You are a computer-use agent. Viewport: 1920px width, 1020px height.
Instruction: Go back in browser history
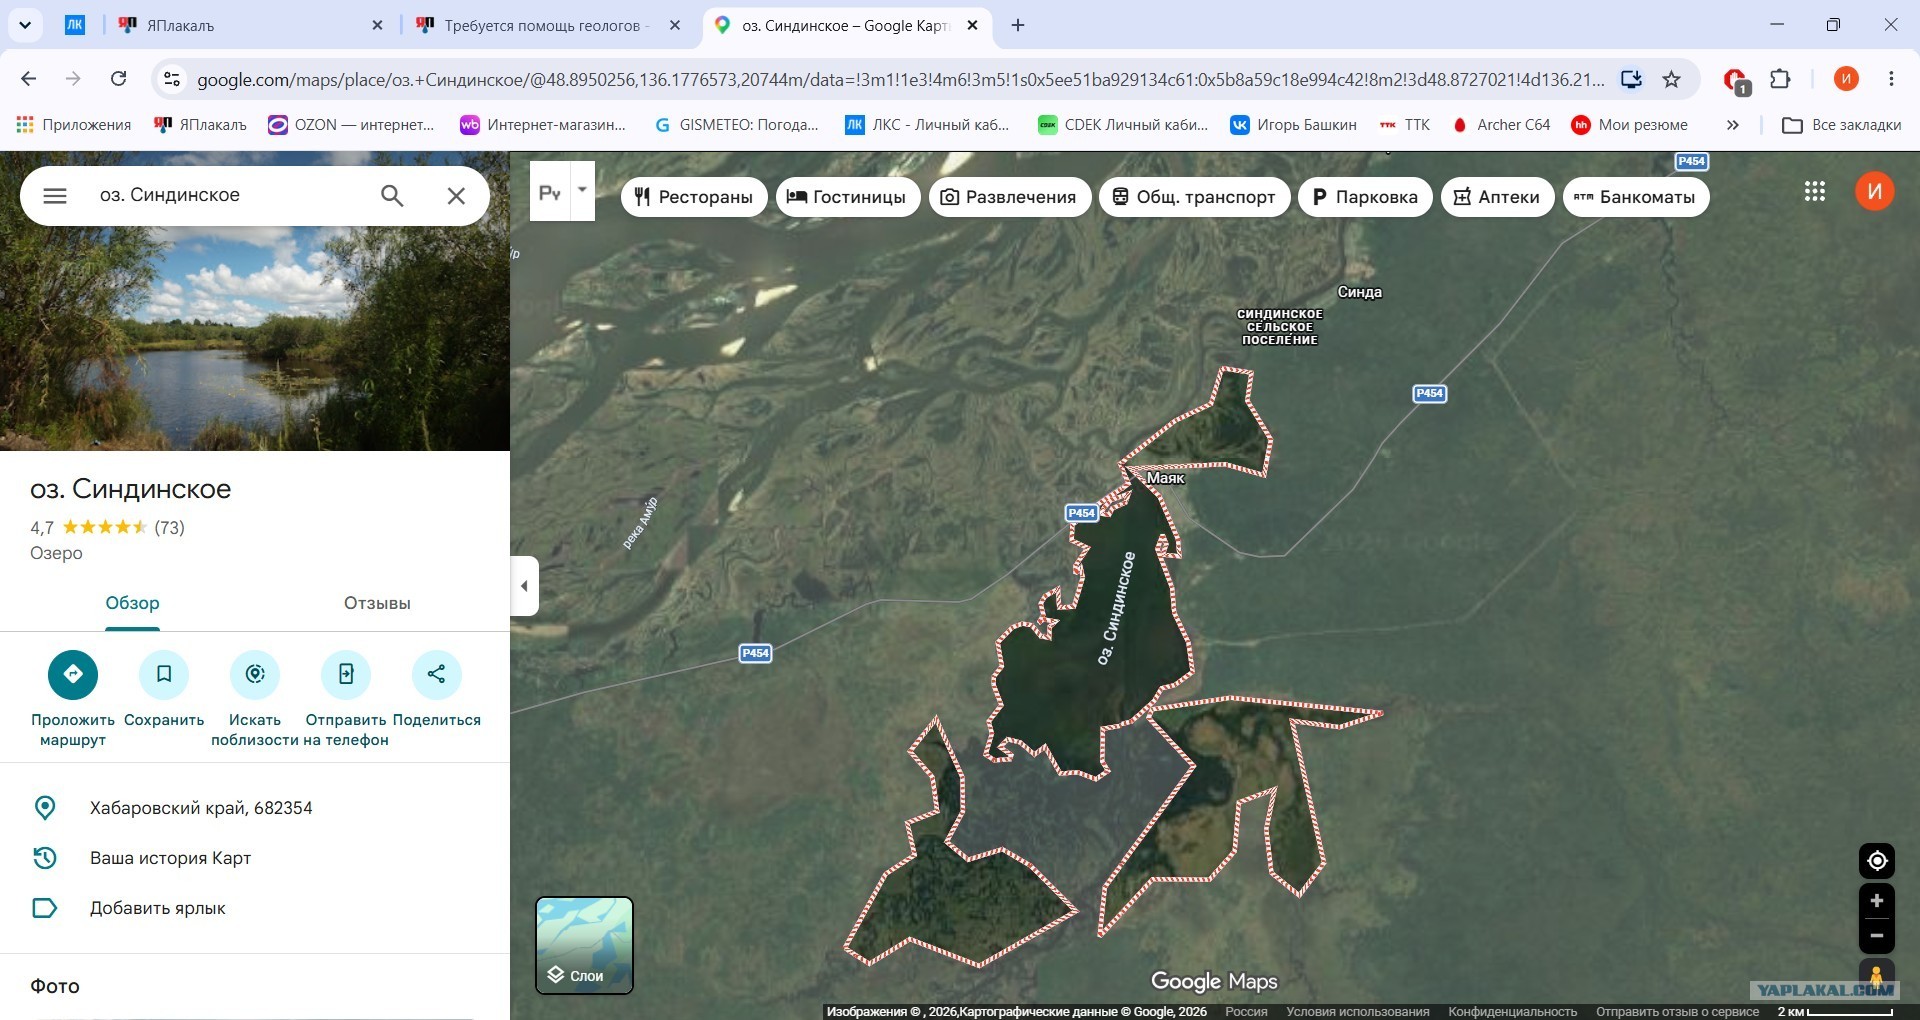(29, 79)
